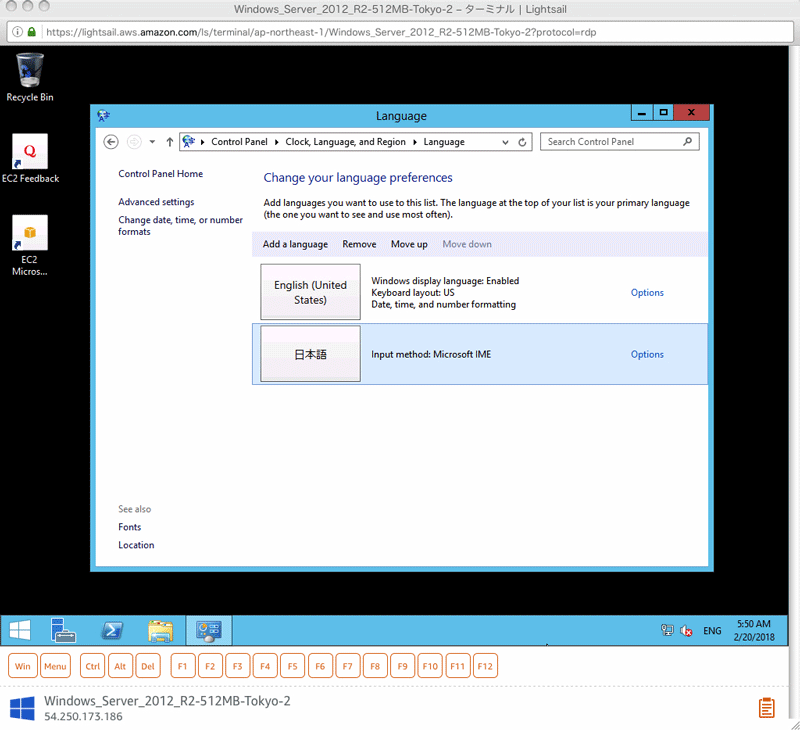The height and width of the screenshot is (730, 800).
Task: Expand chevron after Clock, Language, and Region
Action: point(414,142)
